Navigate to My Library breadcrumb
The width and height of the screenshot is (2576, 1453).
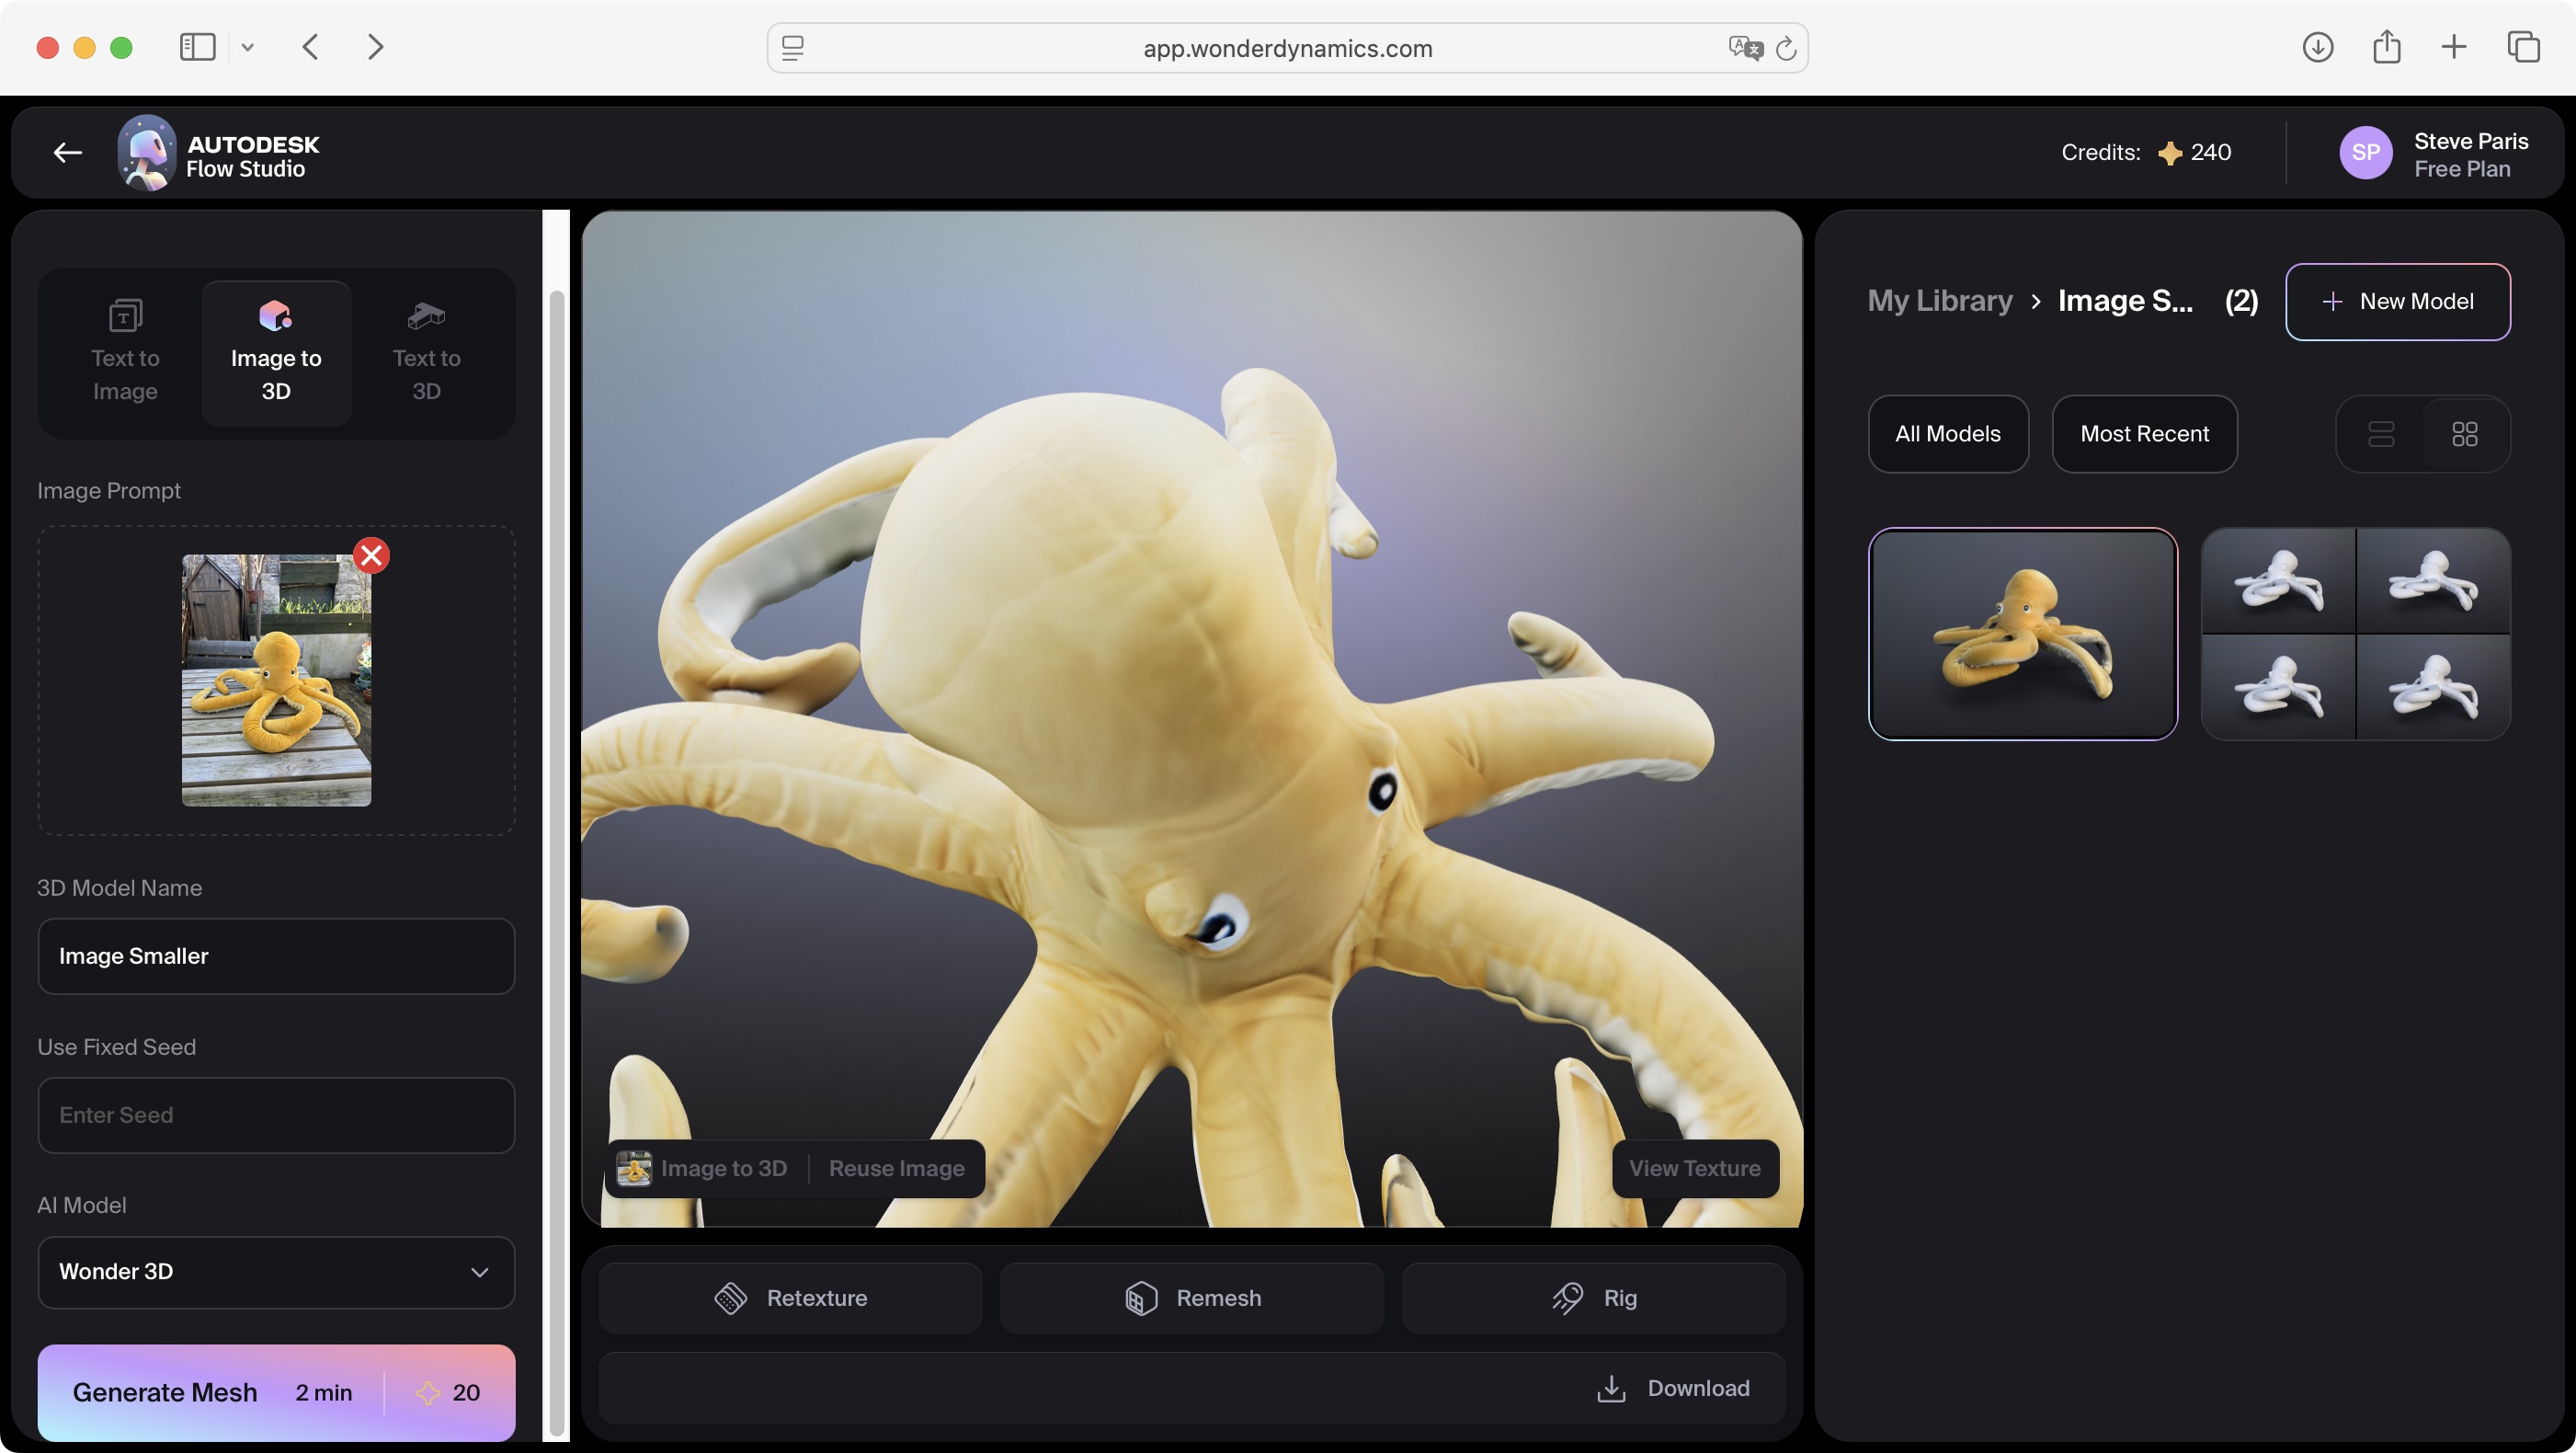(x=1940, y=300)
